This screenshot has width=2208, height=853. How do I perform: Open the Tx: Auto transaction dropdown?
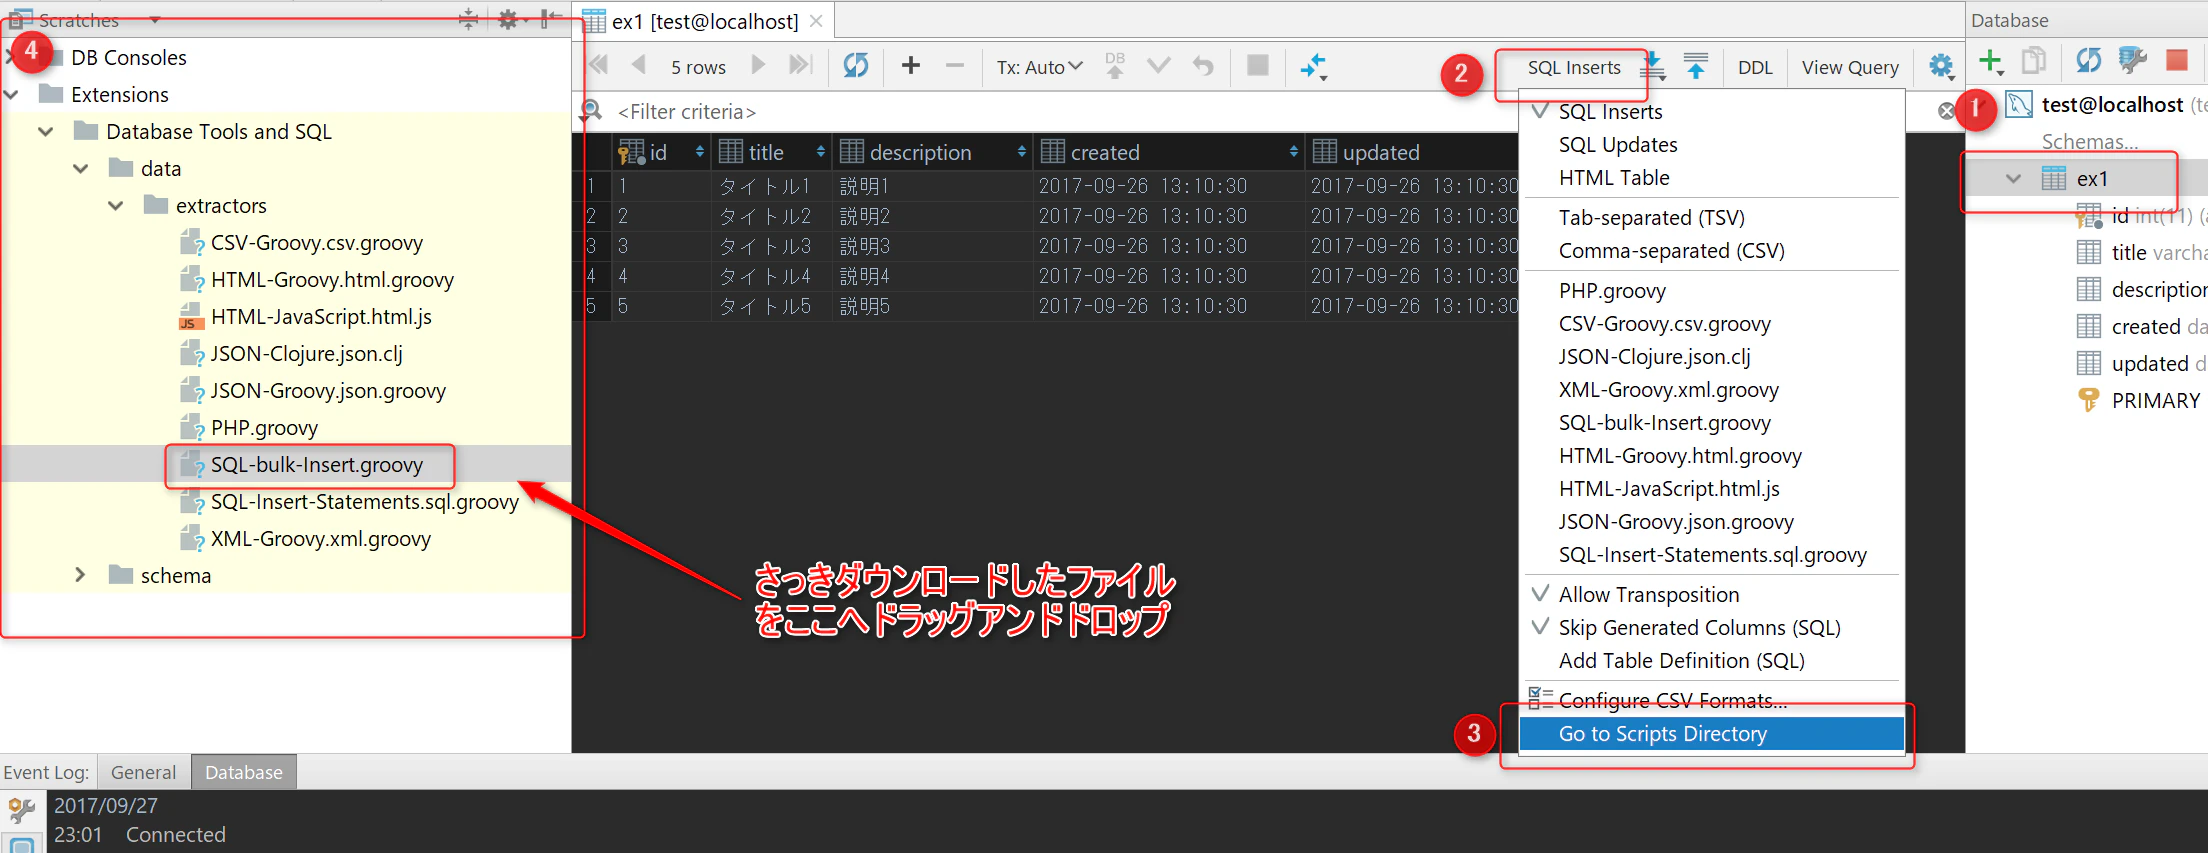[1039, 67]
